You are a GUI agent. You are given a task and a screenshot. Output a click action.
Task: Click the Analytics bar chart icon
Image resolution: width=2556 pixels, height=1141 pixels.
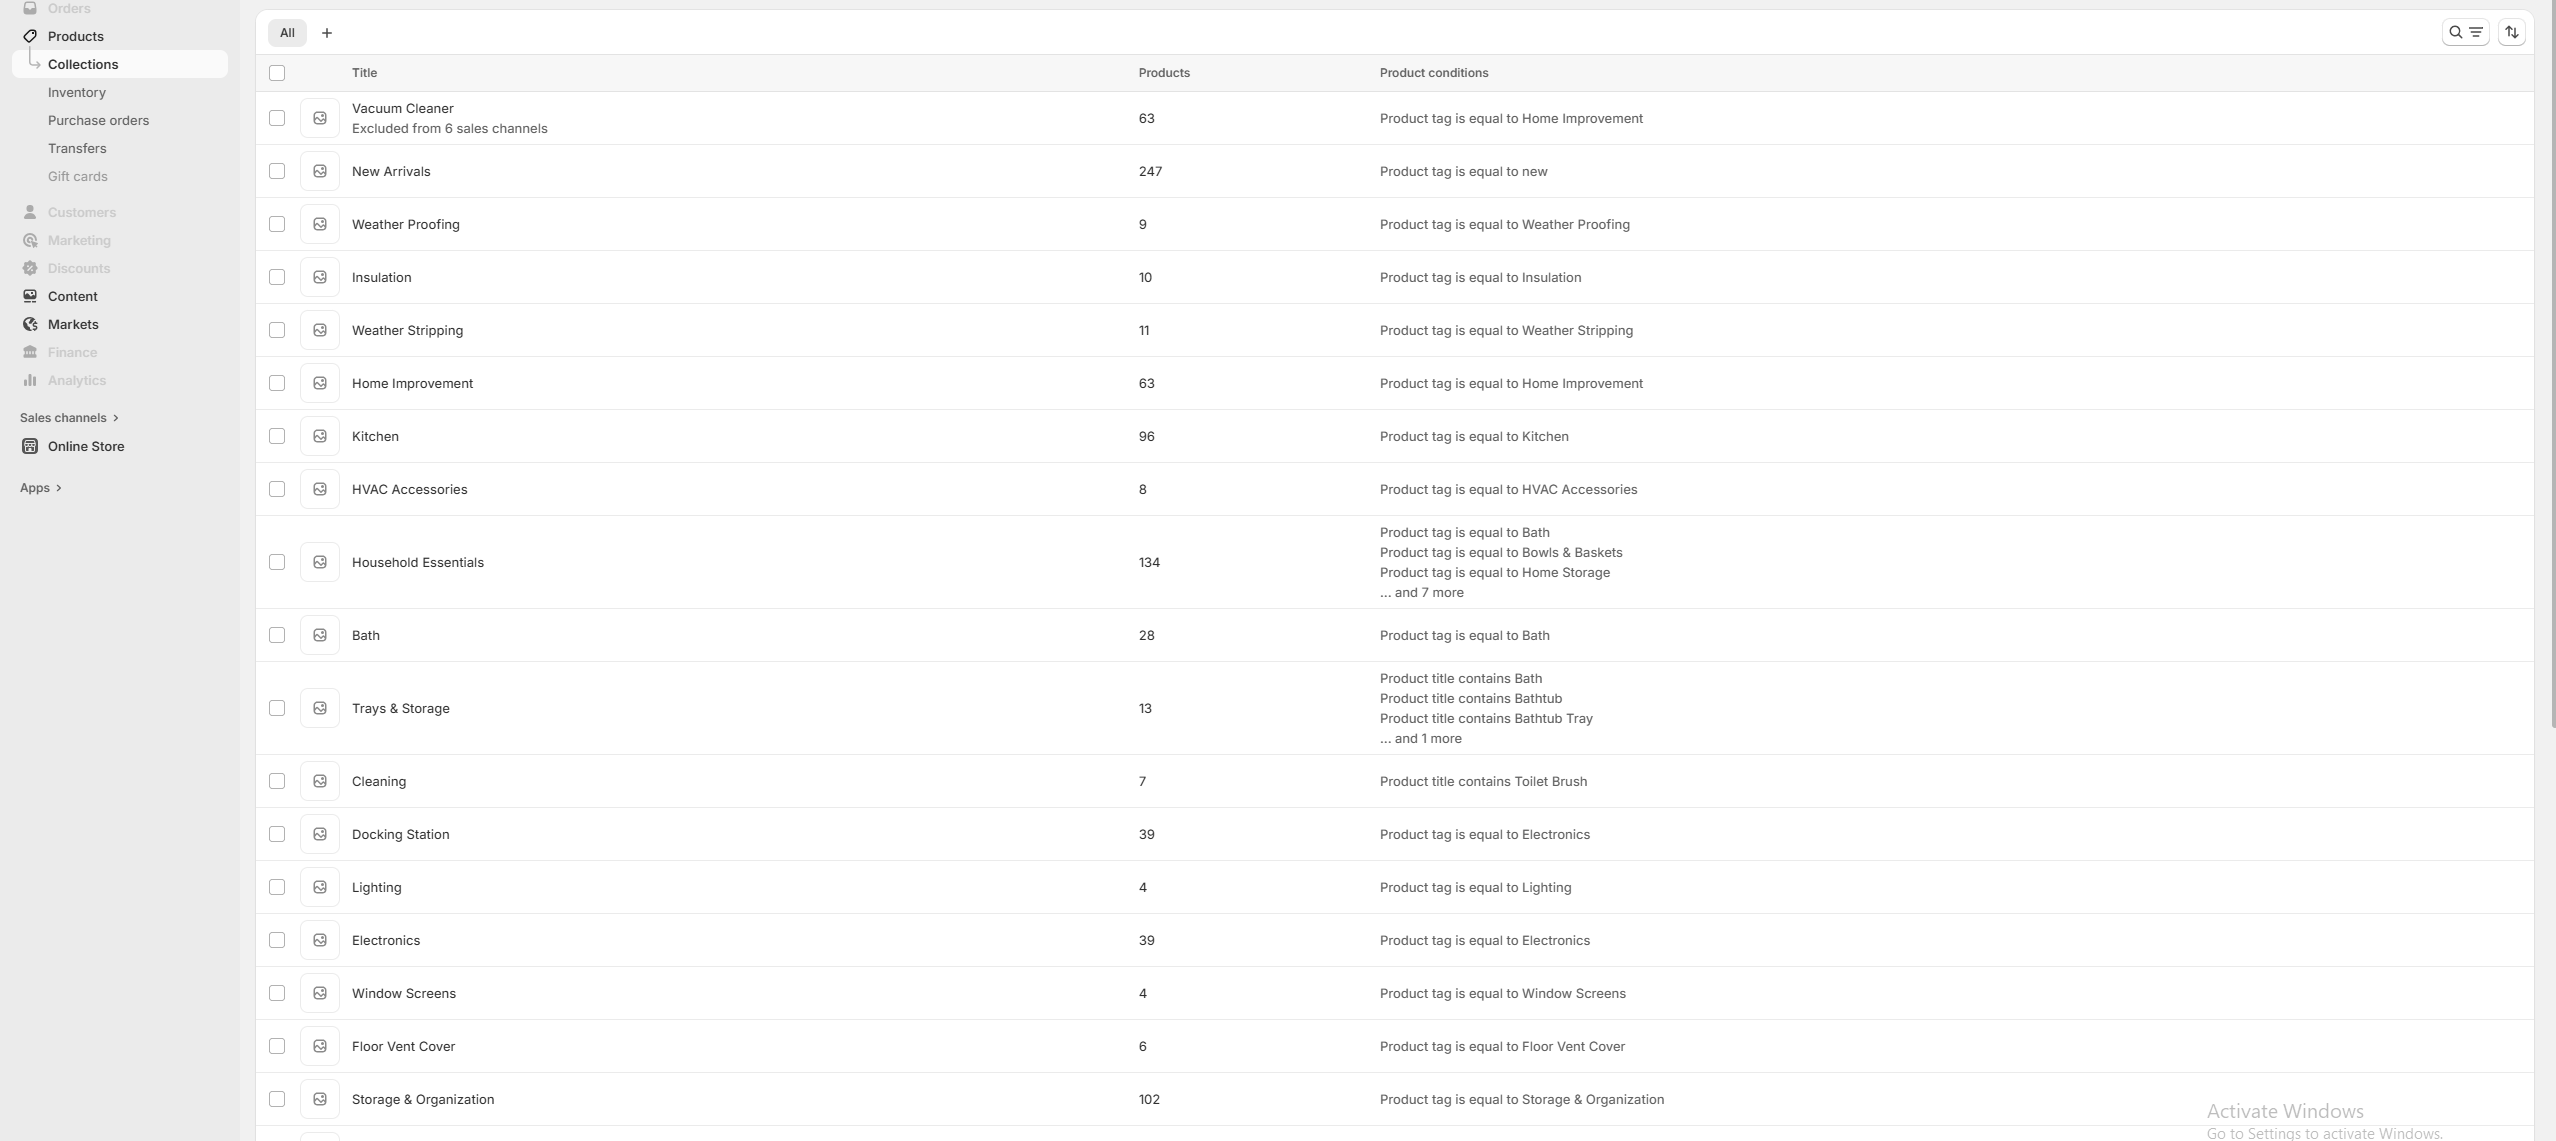30,380
